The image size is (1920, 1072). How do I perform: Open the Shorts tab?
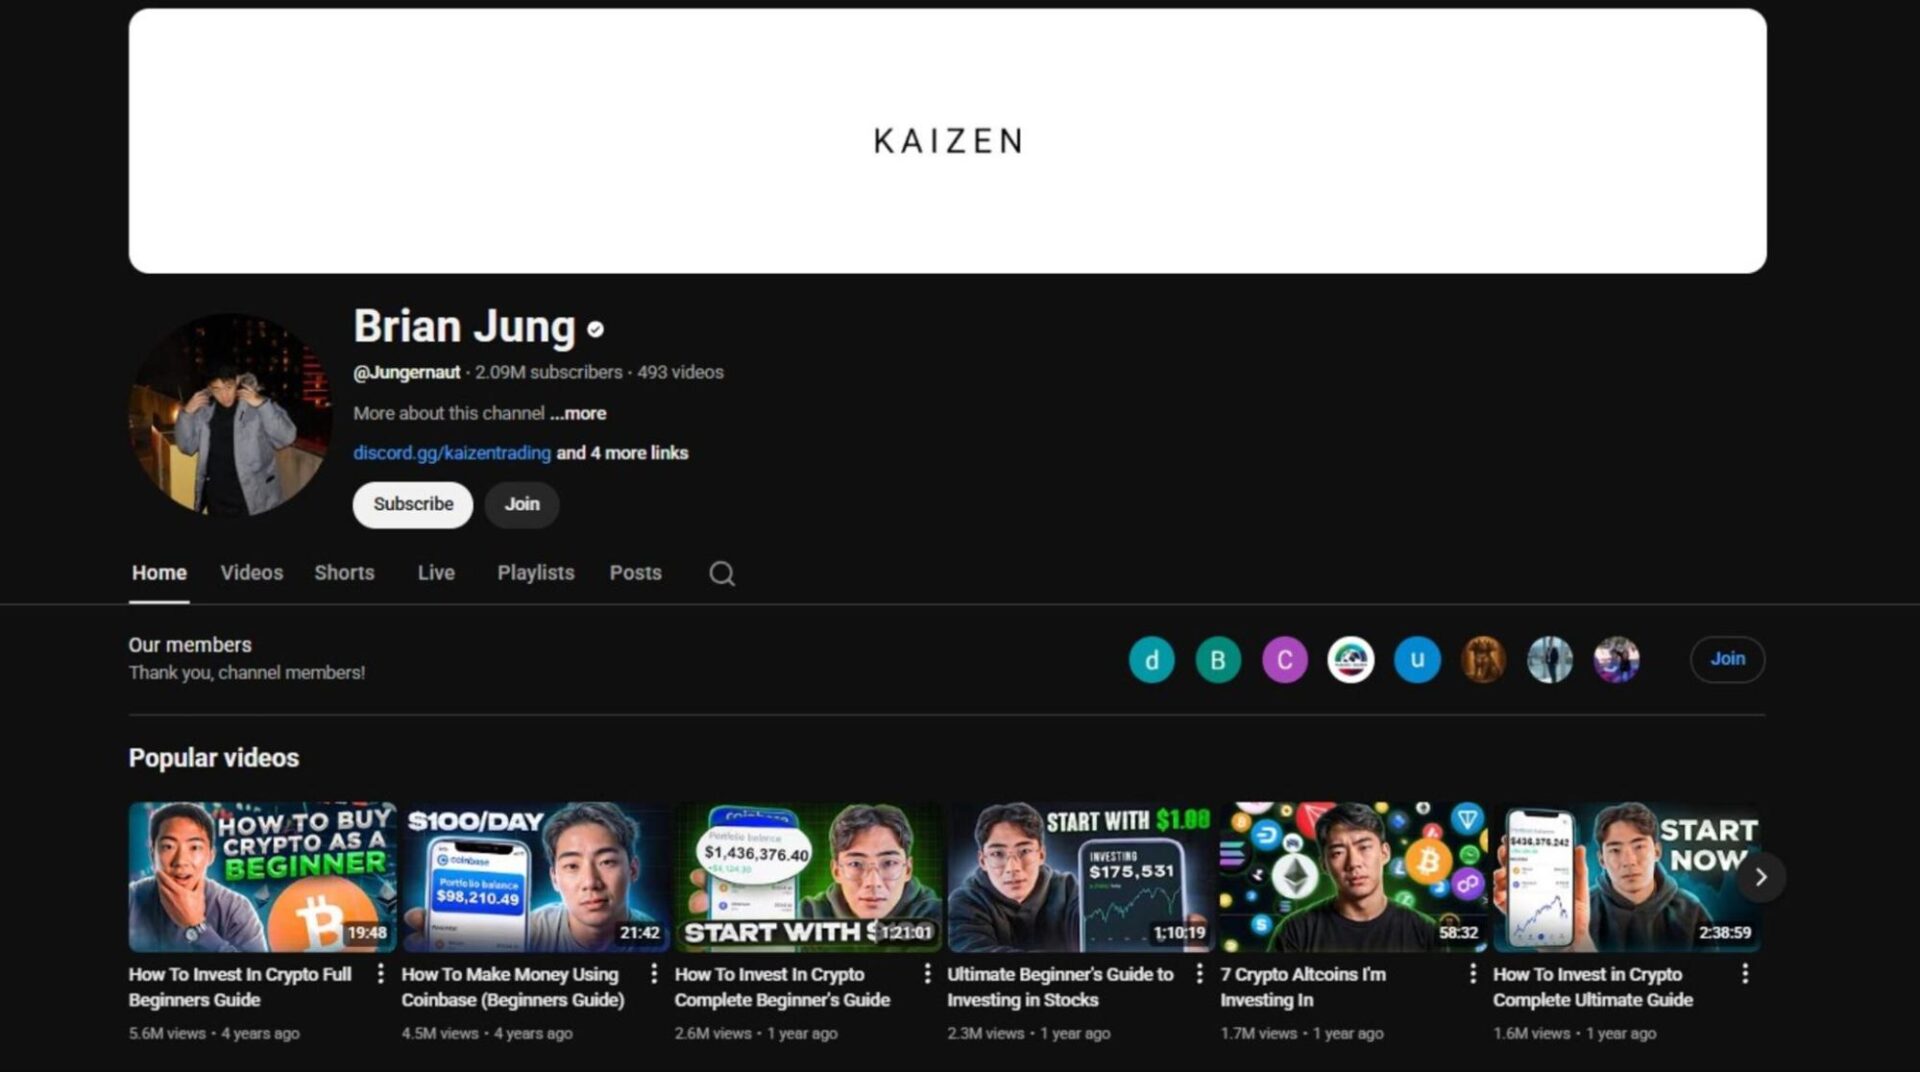pos(344,573)
